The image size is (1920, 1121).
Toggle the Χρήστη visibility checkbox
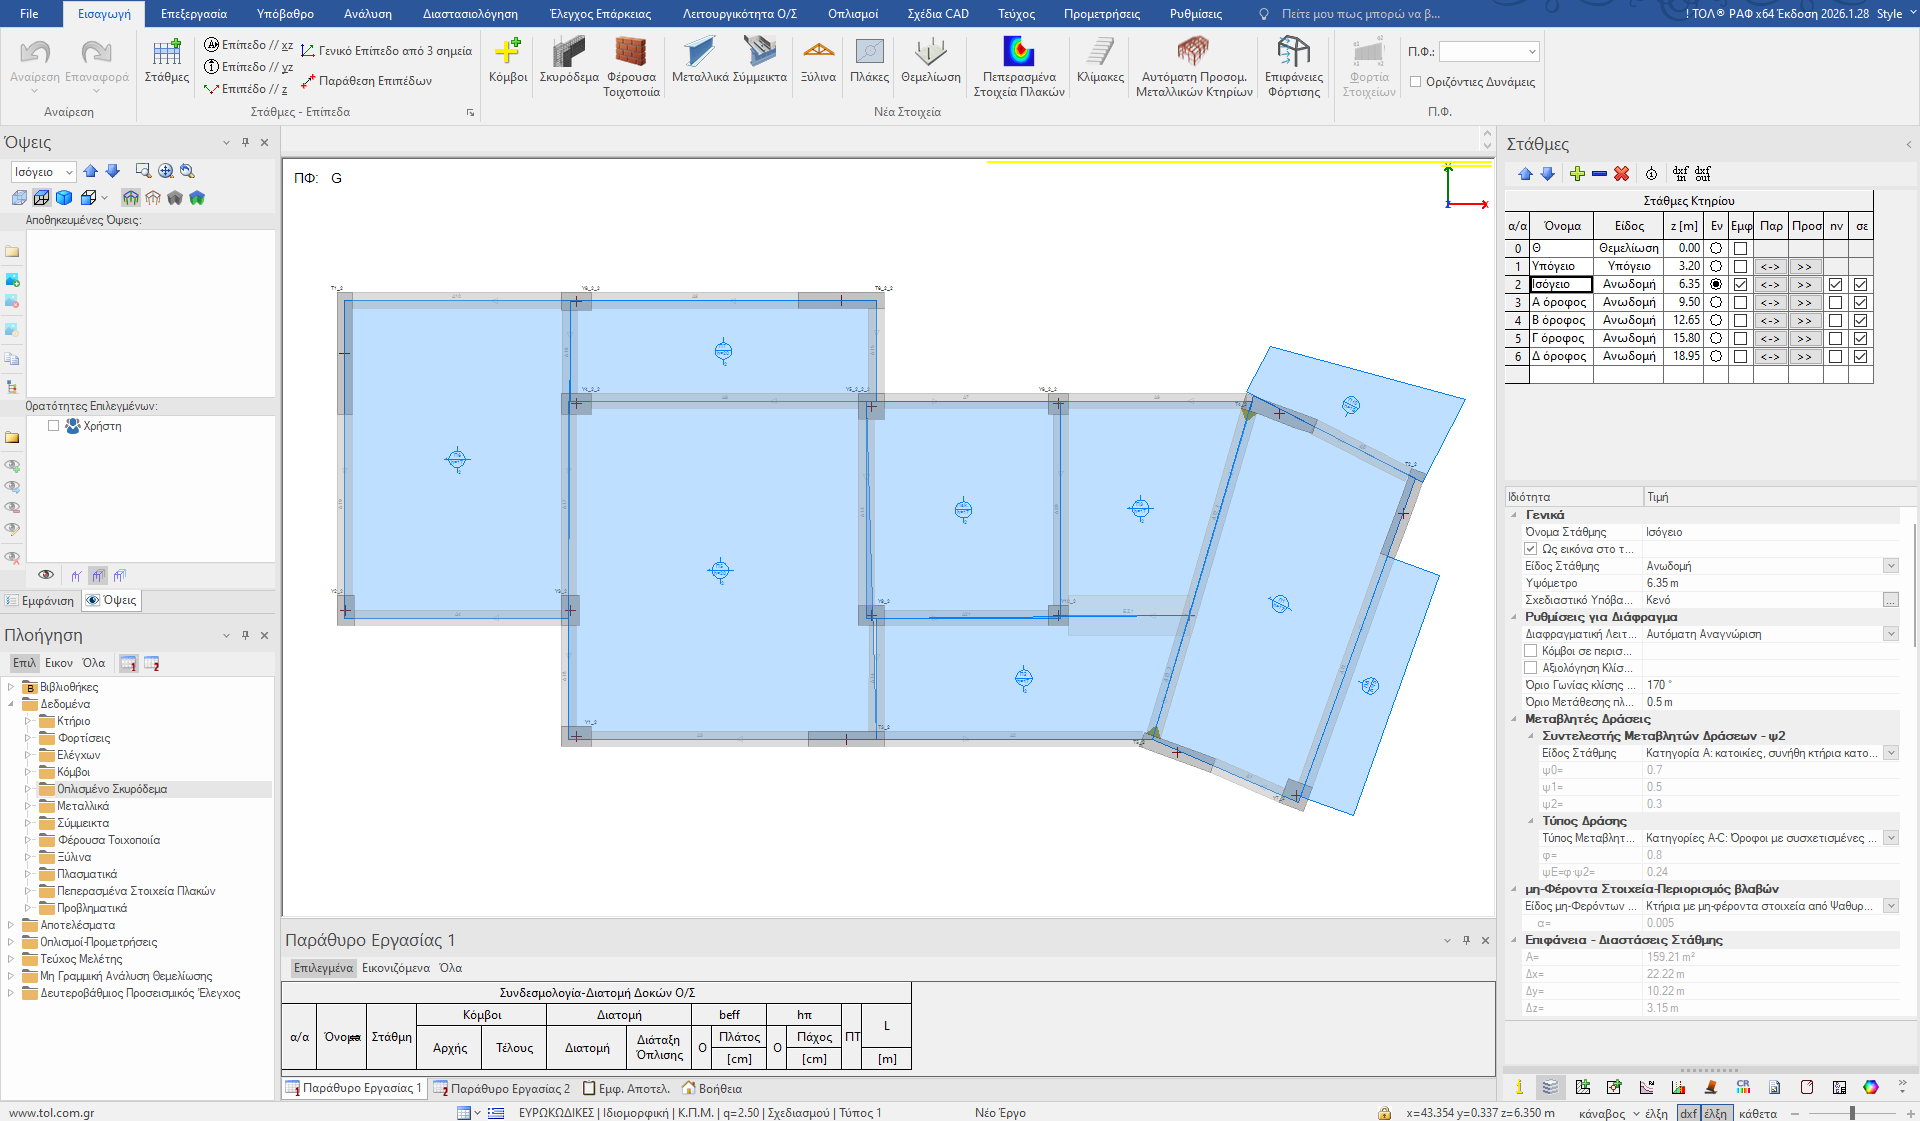54,426
